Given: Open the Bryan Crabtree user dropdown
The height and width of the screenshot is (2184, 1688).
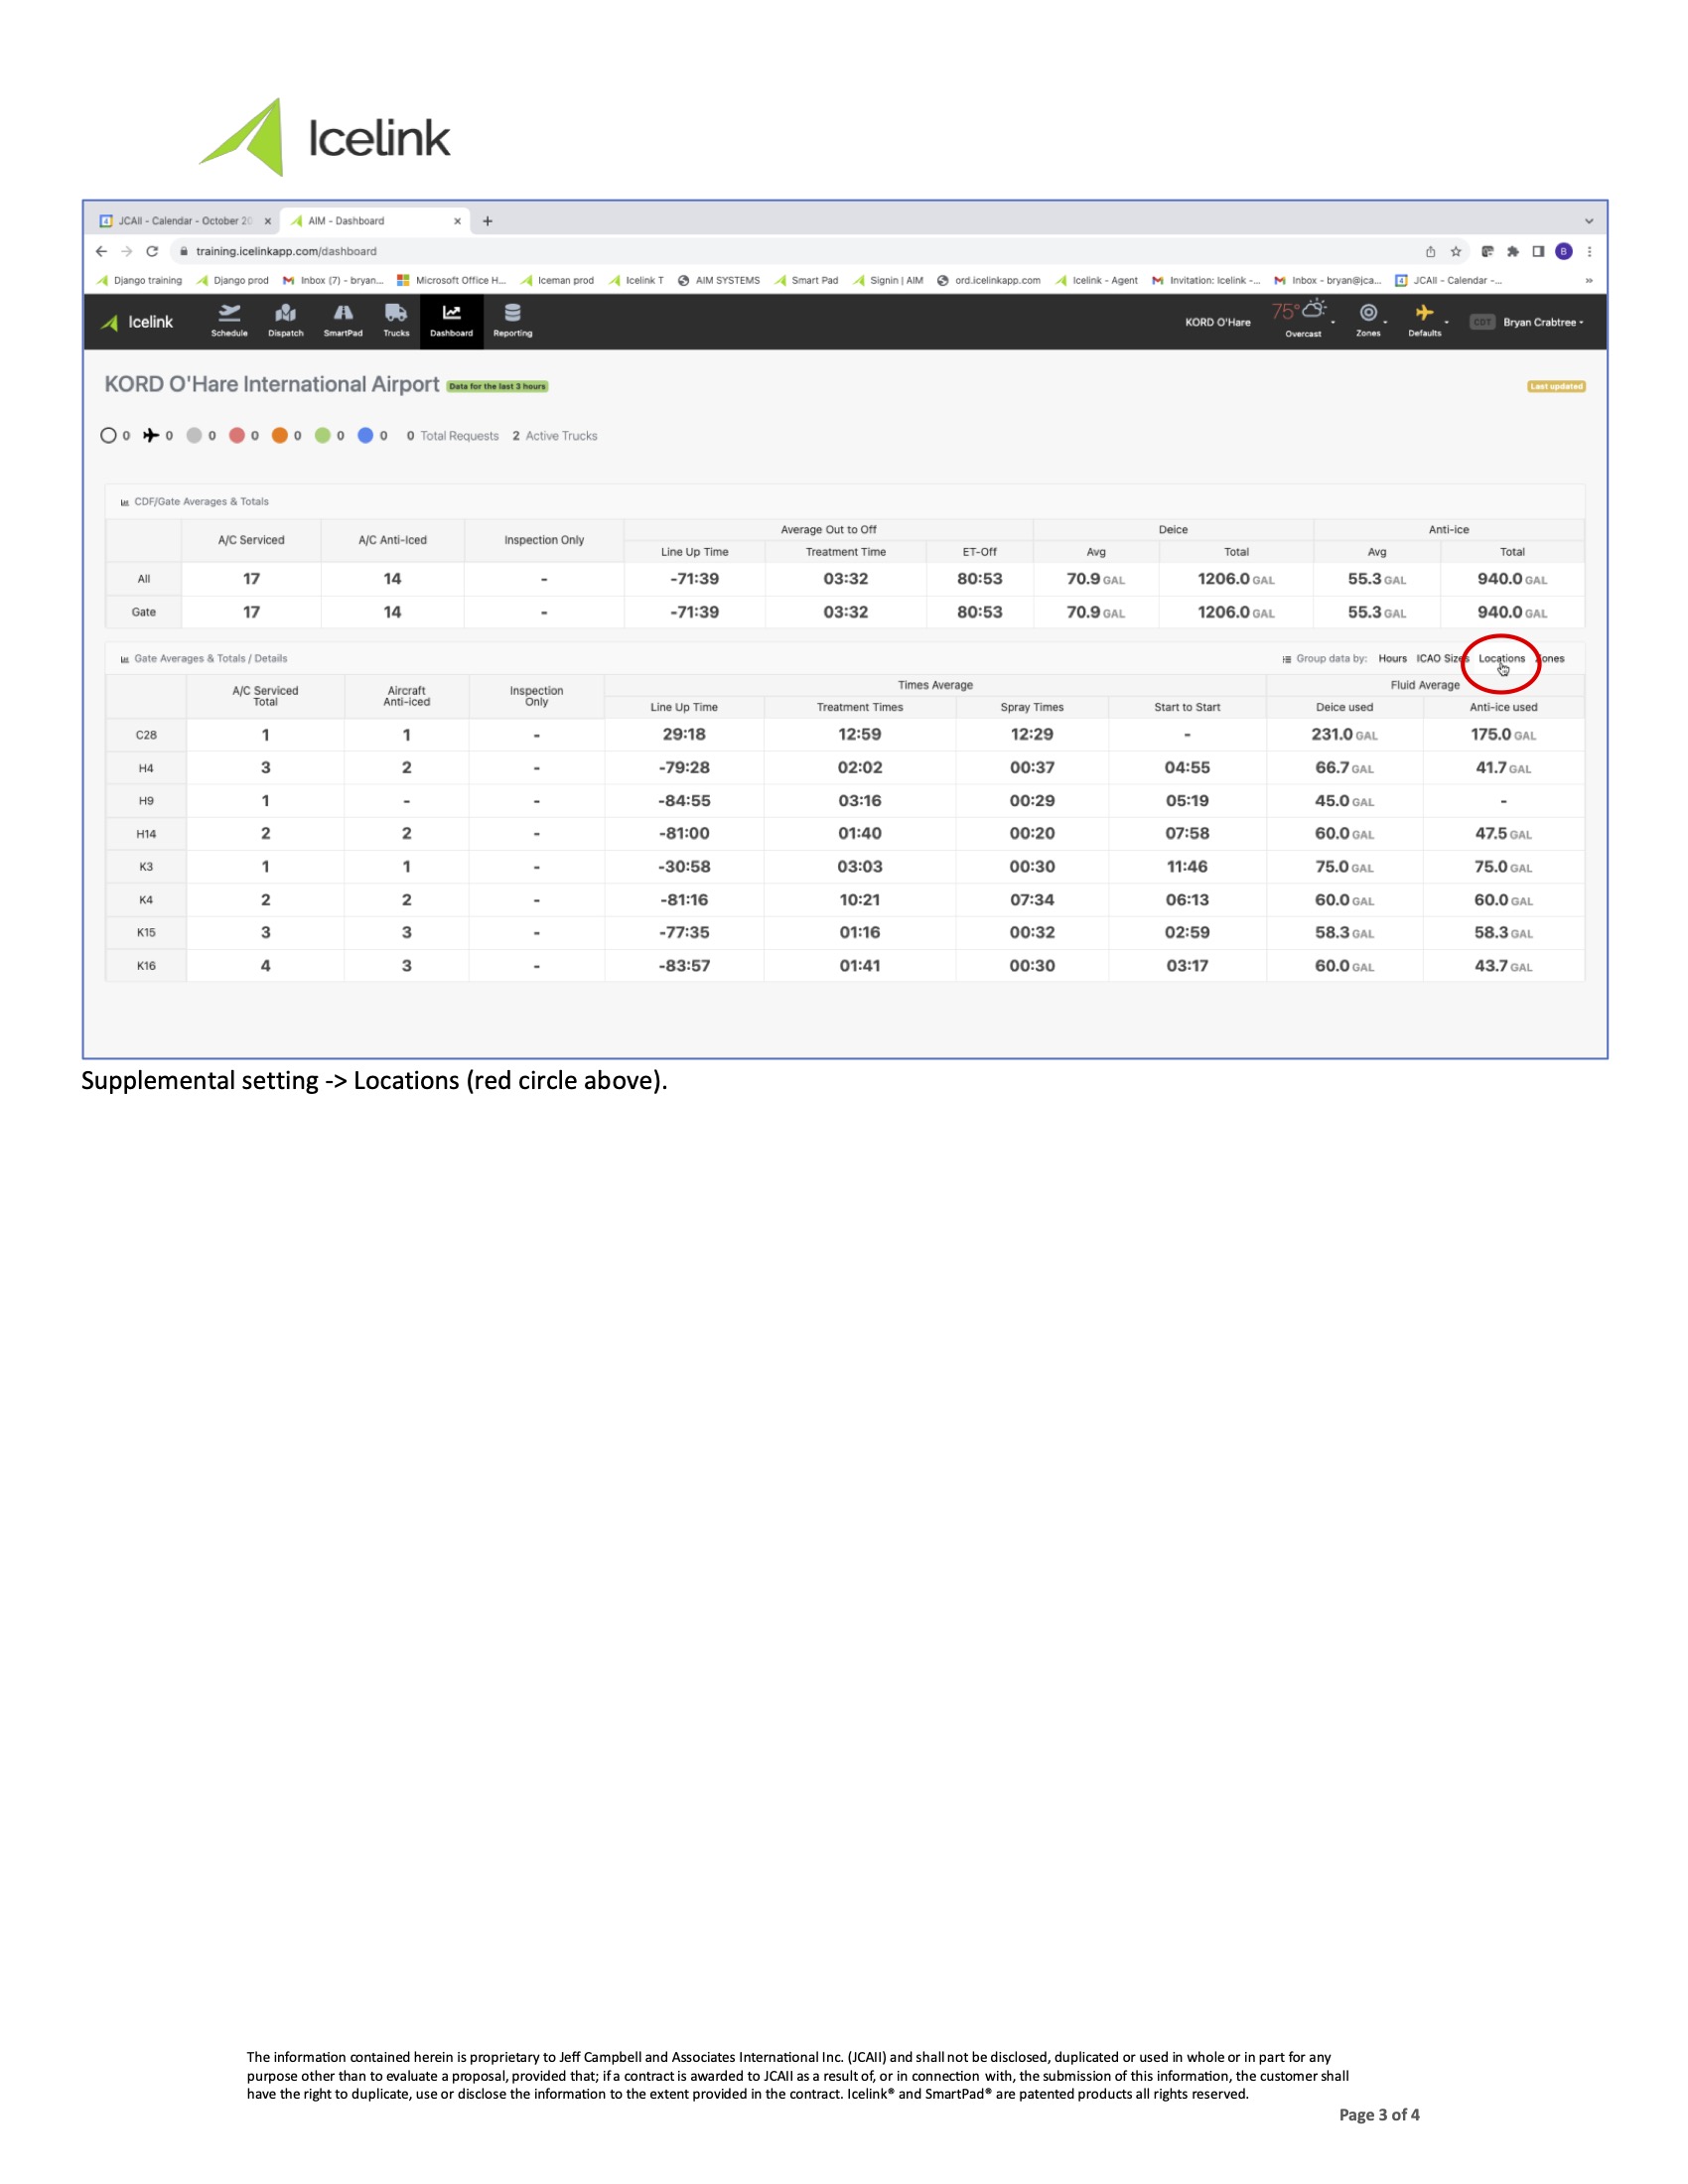Looking at the screenshot, I should coord(1543,322).
